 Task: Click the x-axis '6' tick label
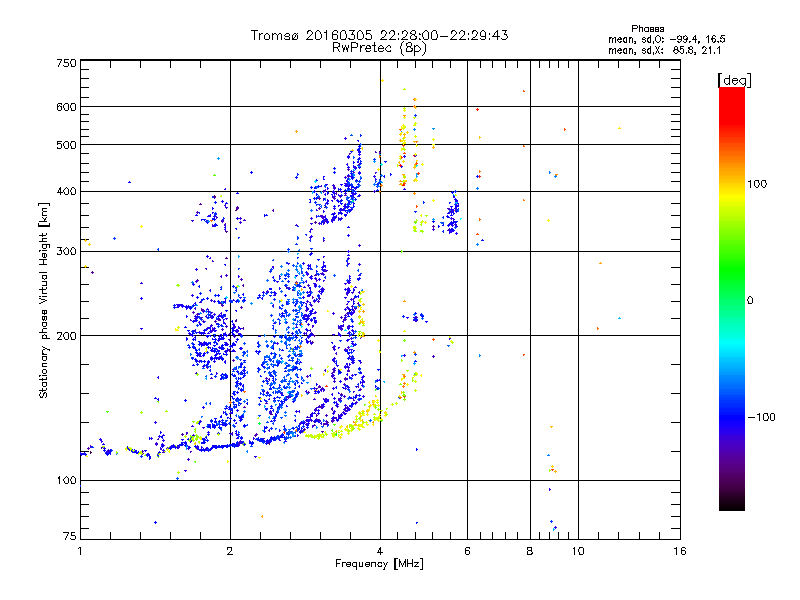click(x=467, y=551)
